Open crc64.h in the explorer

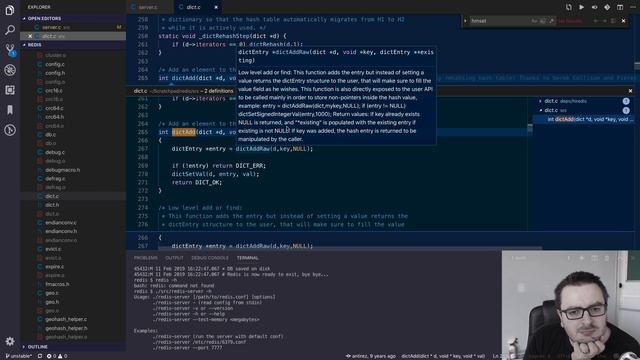(54, 117)
